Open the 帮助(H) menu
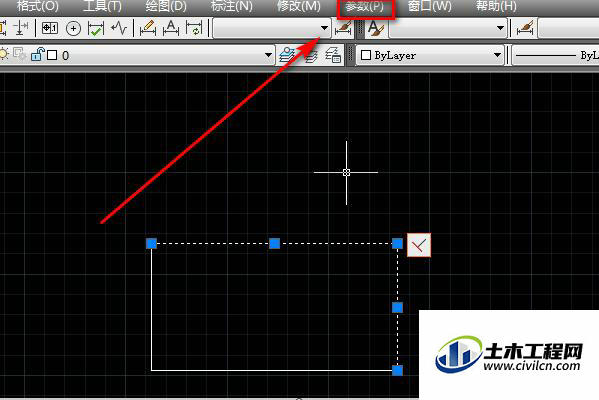Screen dimensions: 599x400 (x=496, y=6)
